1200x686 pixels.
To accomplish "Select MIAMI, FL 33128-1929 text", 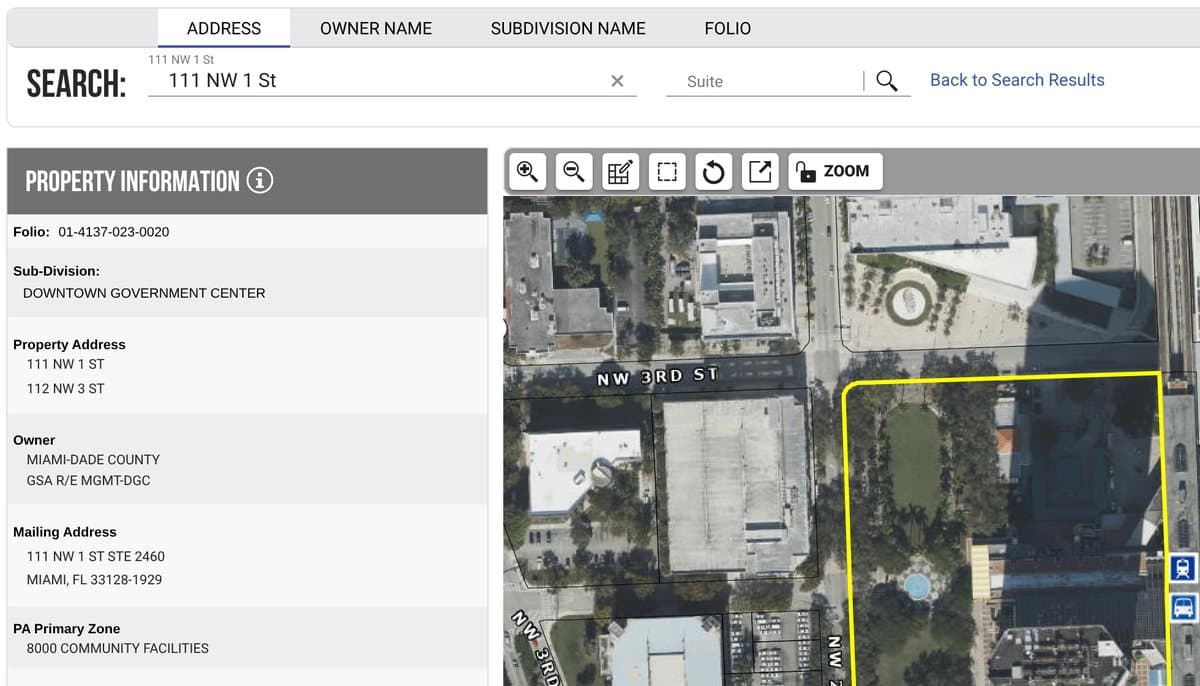I will coord(94,579).
